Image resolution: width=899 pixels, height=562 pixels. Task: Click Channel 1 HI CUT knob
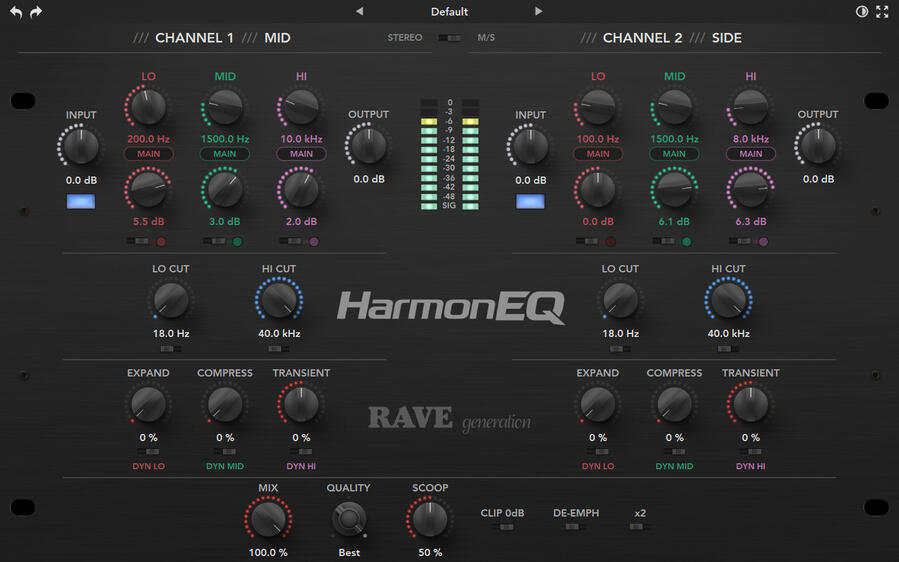(x=279, y=300)
